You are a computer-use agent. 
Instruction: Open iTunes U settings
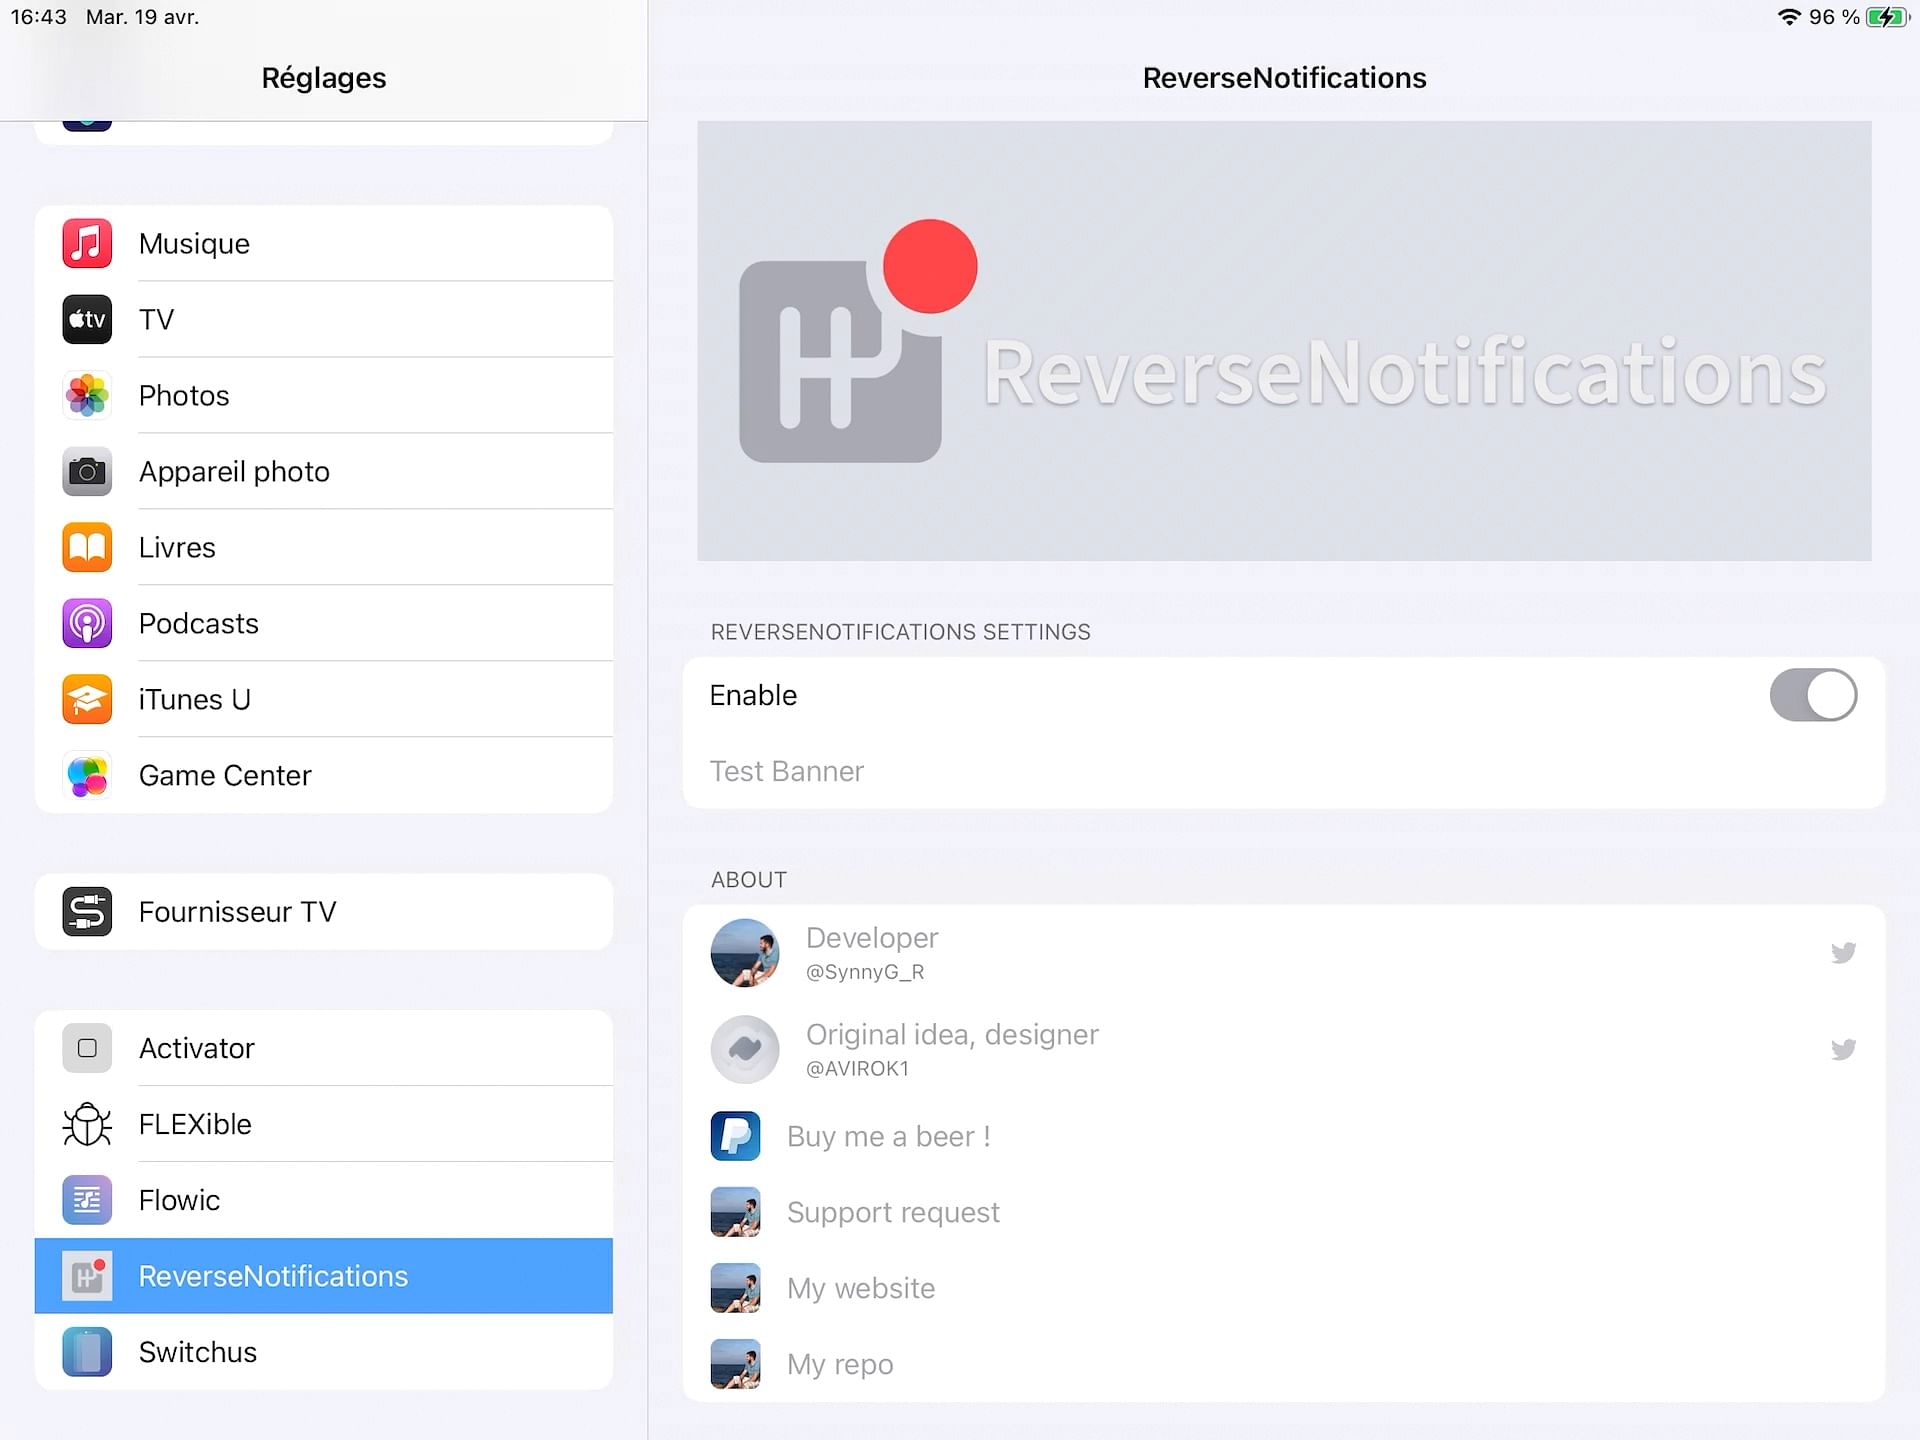tap(324, 699)
